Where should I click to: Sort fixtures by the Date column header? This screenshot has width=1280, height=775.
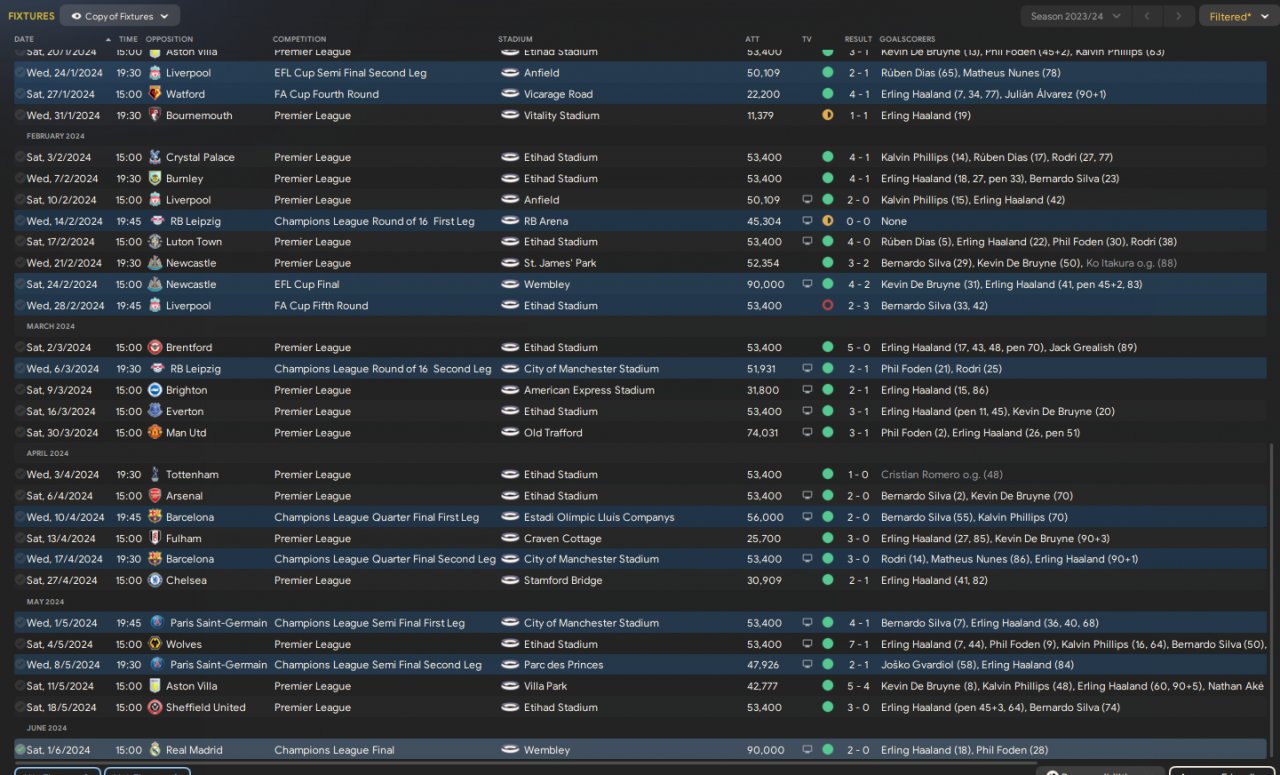pos(24,39)
